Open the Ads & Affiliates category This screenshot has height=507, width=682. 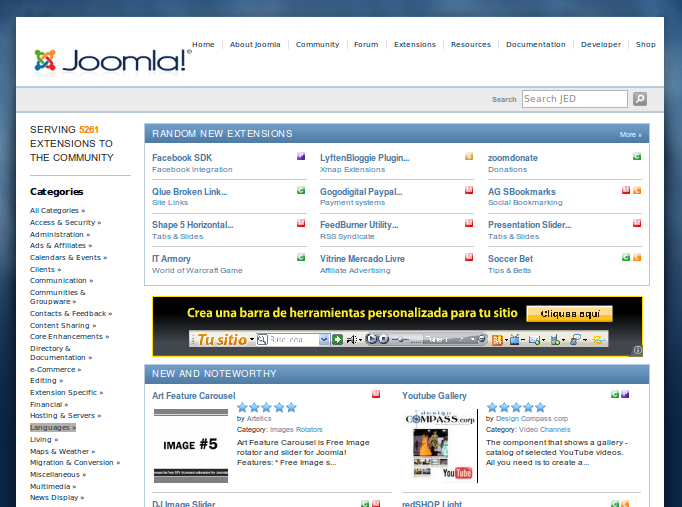[x=61, y=245]
